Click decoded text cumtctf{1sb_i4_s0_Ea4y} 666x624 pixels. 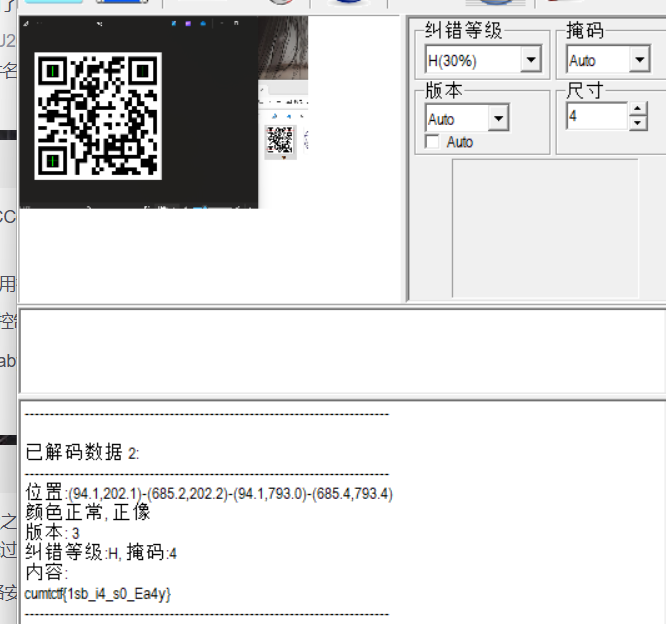point(98,593)
